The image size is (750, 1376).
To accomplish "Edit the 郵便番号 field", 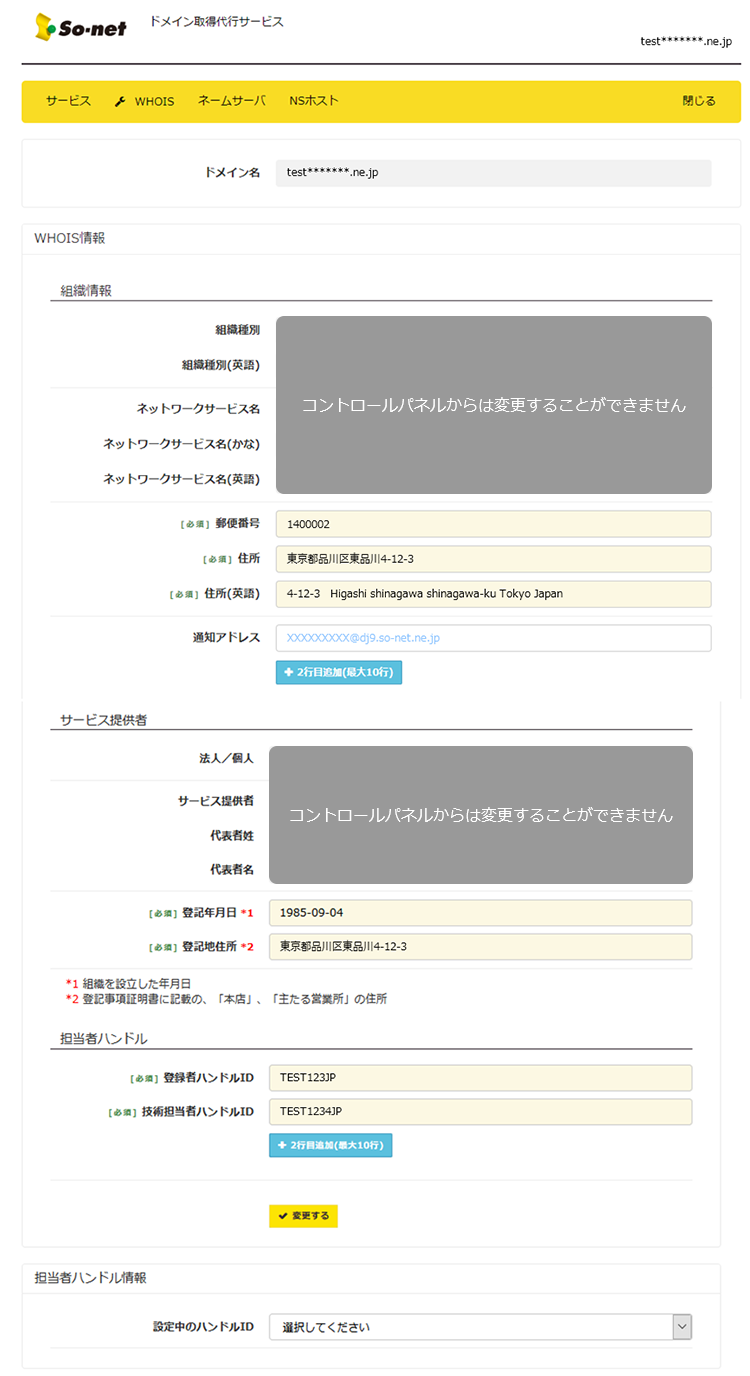I will coord(493,524).
